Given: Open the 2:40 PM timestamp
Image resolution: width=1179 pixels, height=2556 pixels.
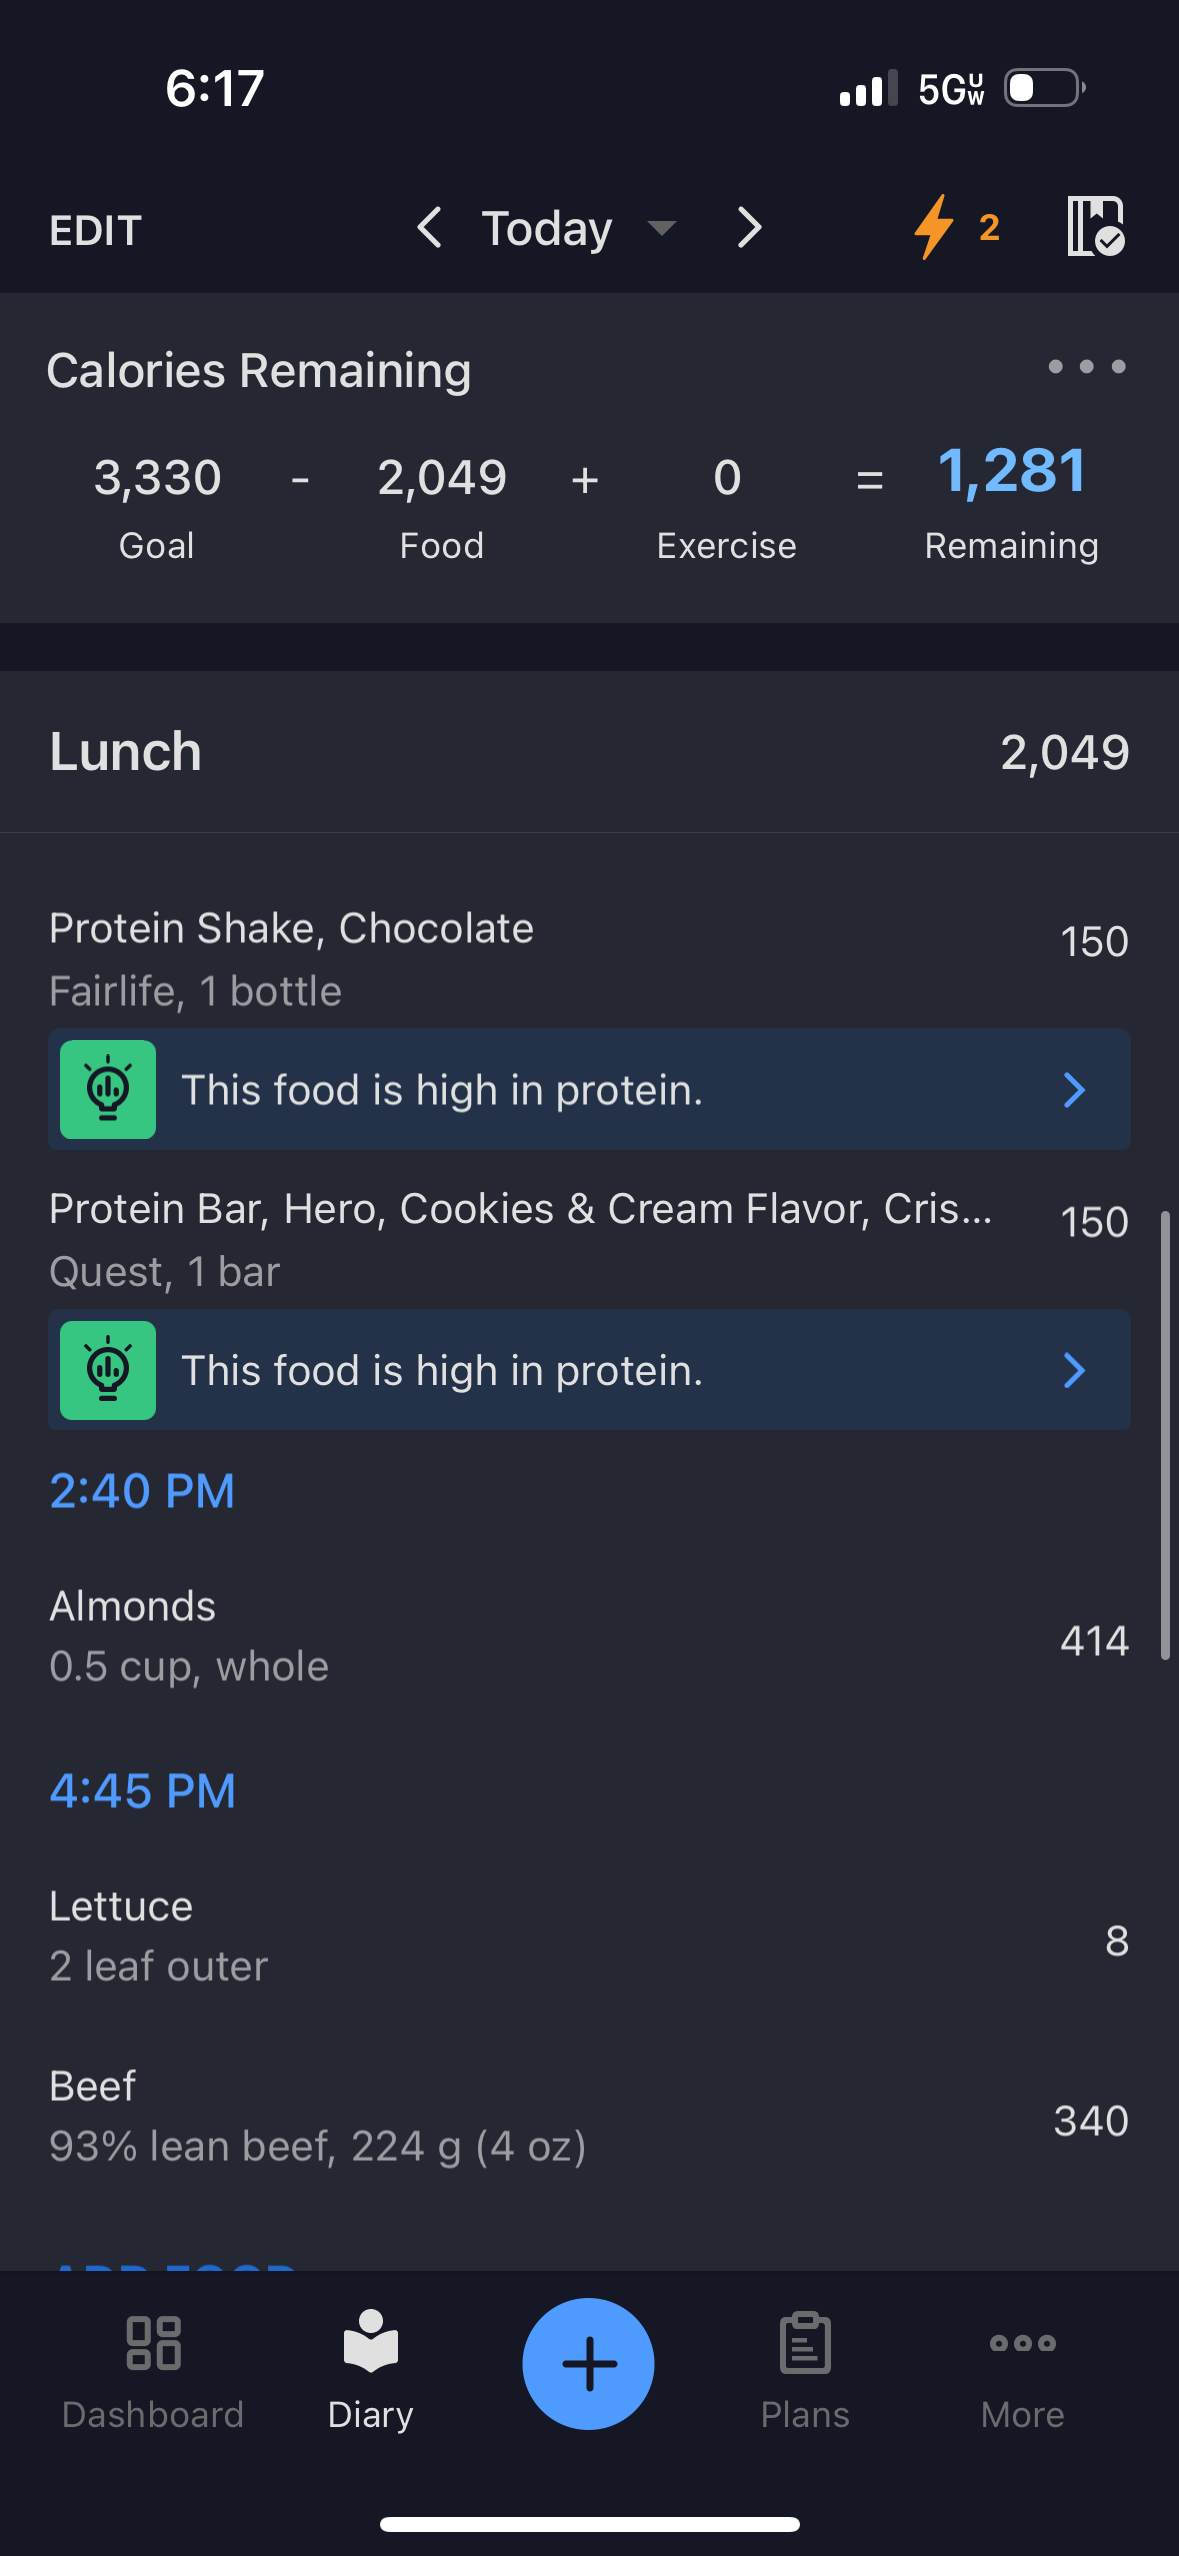Looking at the screenshot, I should [x=142, y=1491].
